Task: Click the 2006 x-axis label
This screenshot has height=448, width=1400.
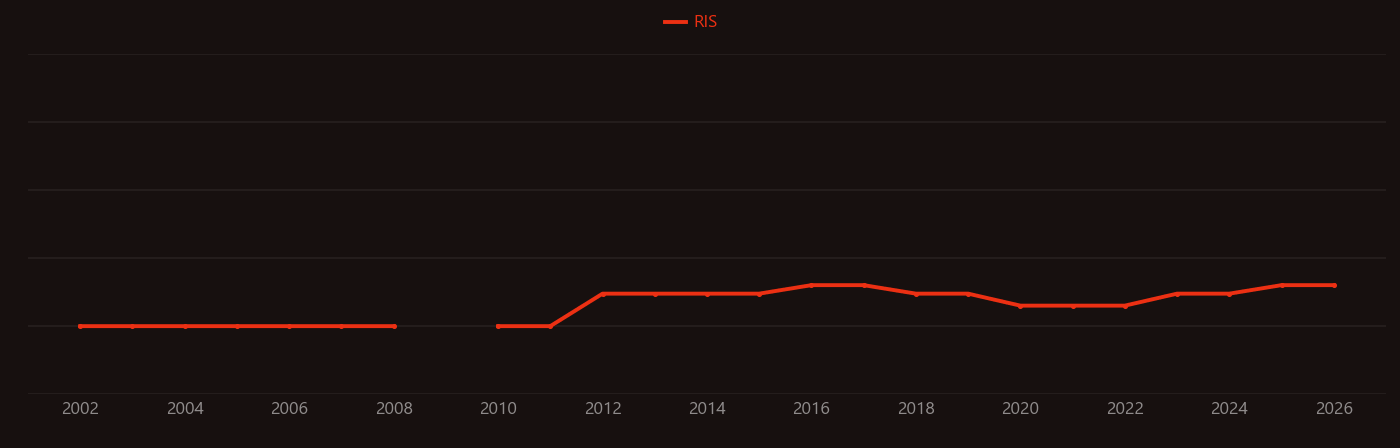Action: point(290,409)
